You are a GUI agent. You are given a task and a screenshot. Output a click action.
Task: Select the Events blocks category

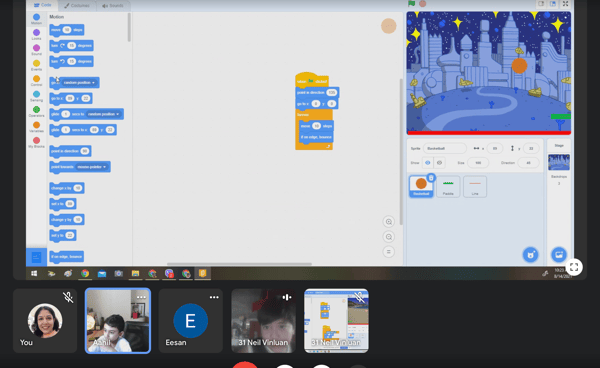pyautogui.click(x=36, y=65)
